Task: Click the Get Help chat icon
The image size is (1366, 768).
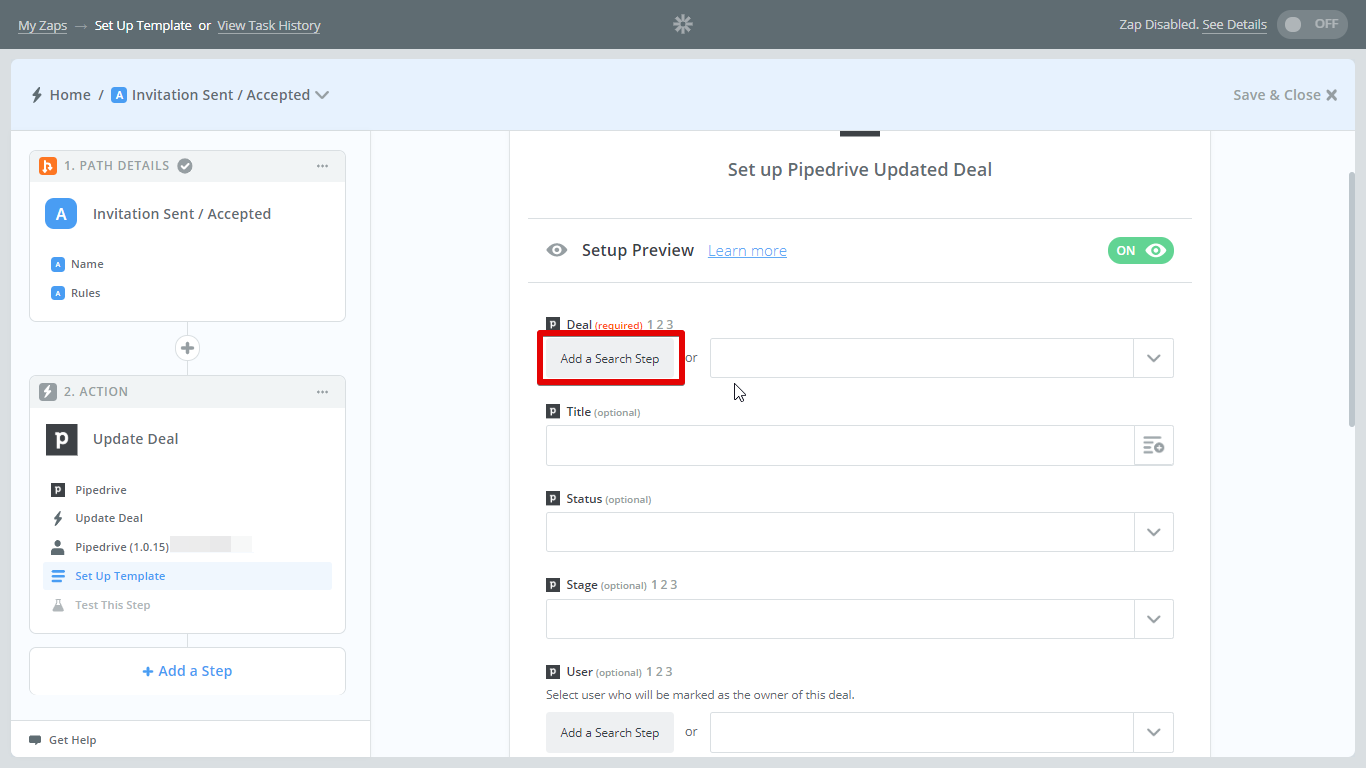Action: [x=35, y=740]
